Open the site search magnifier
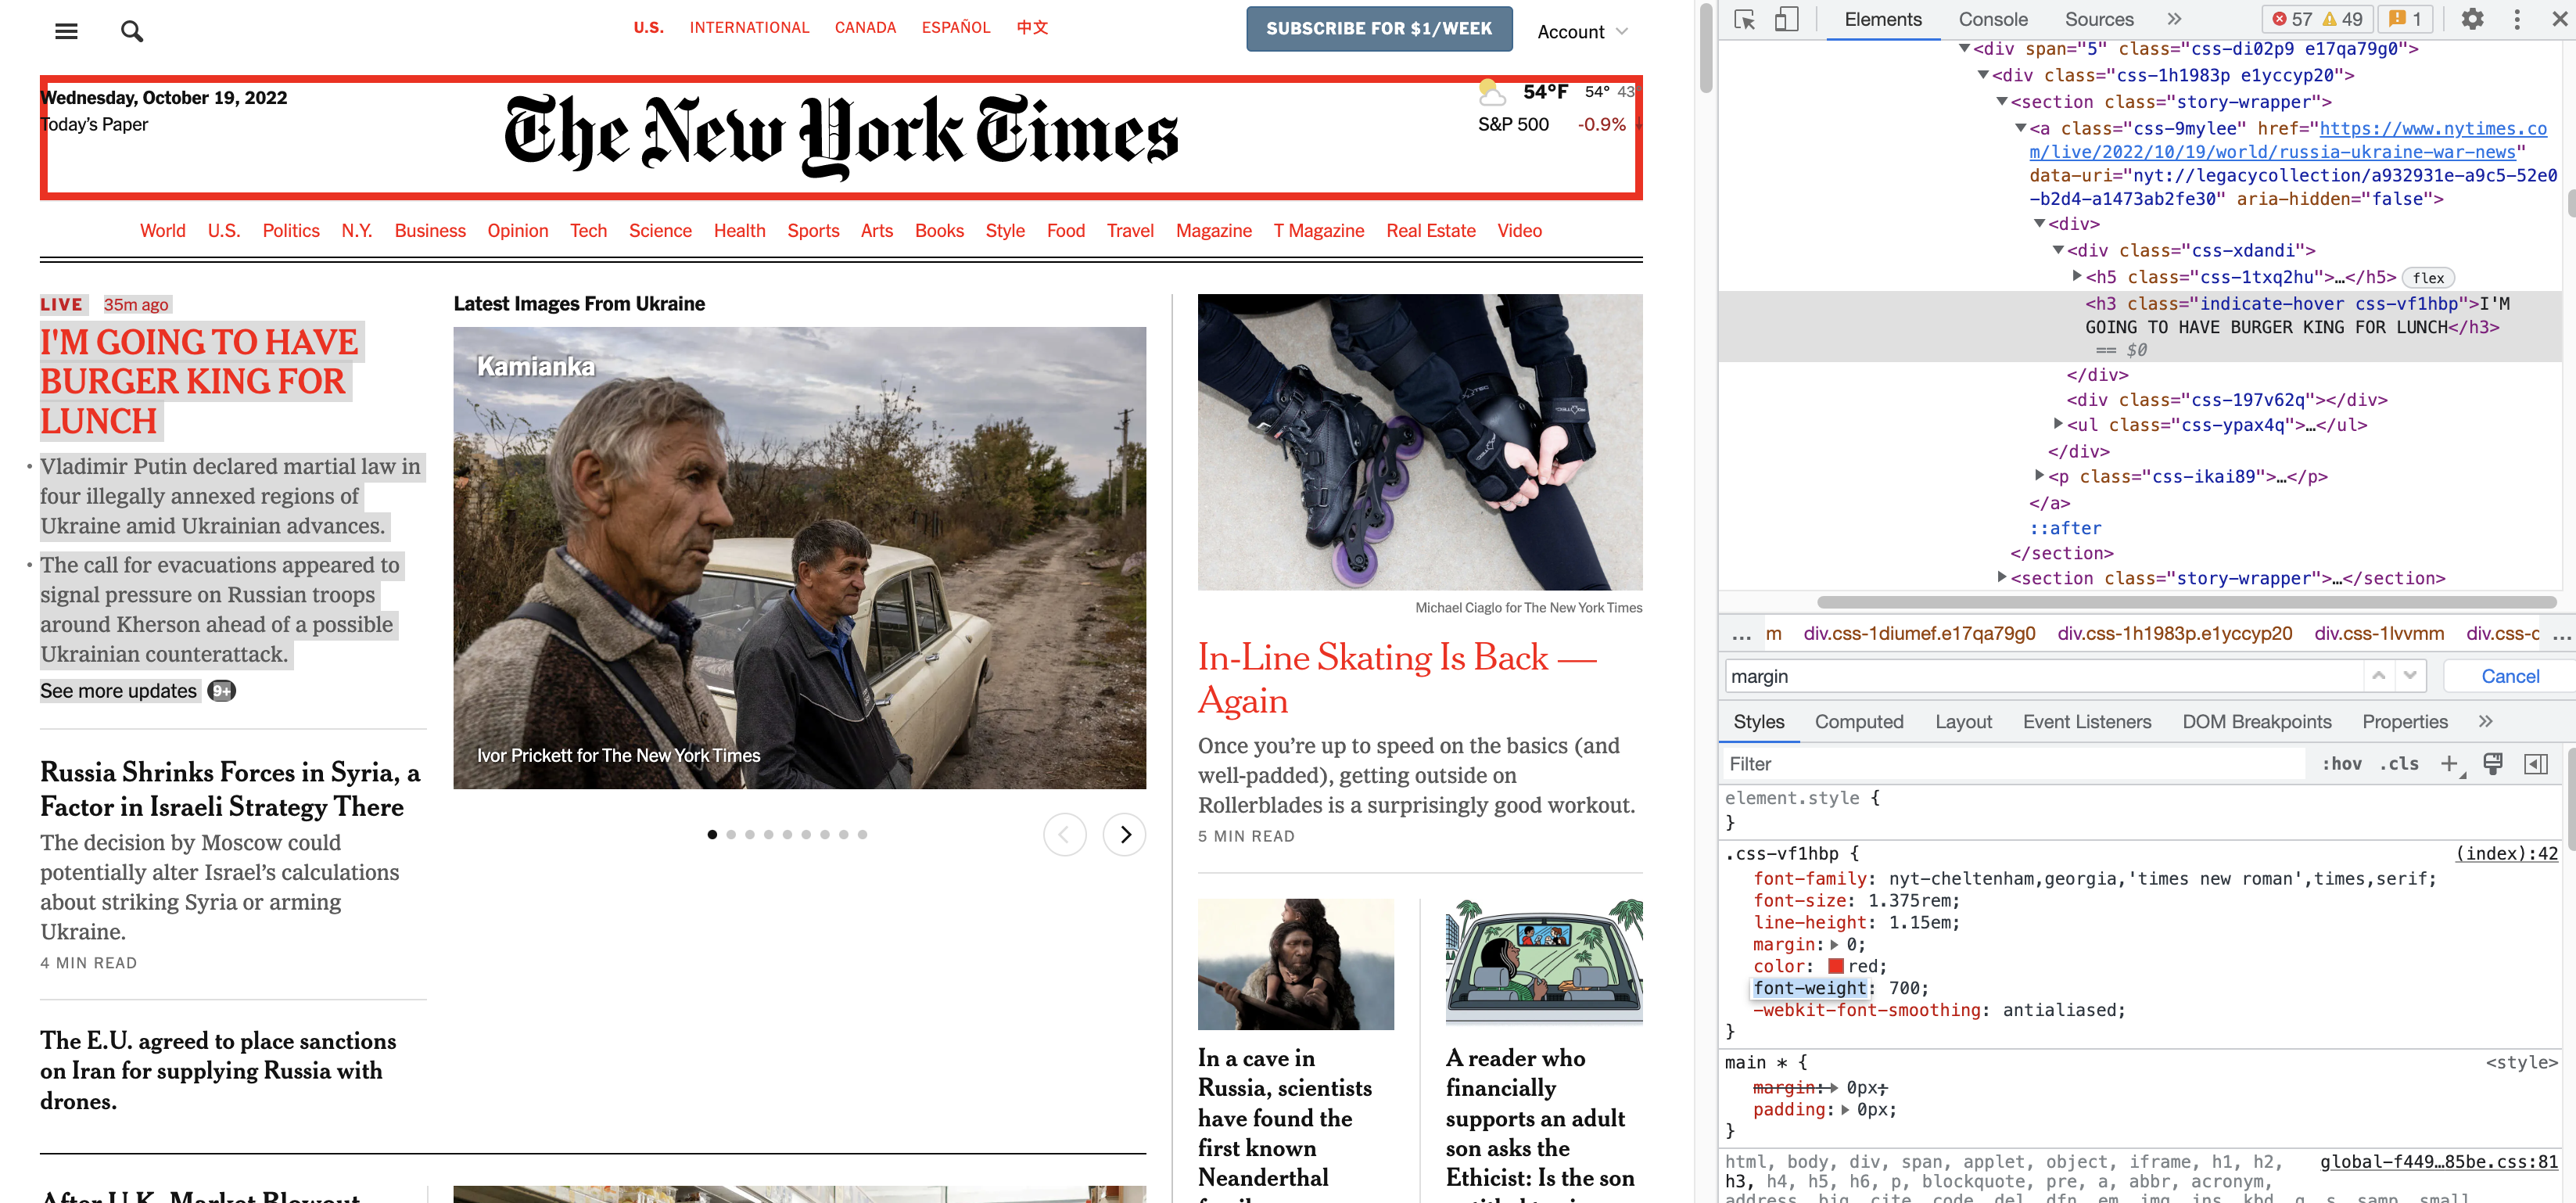The width and height of the screenshot is (2576, 1203). [131, 31]
